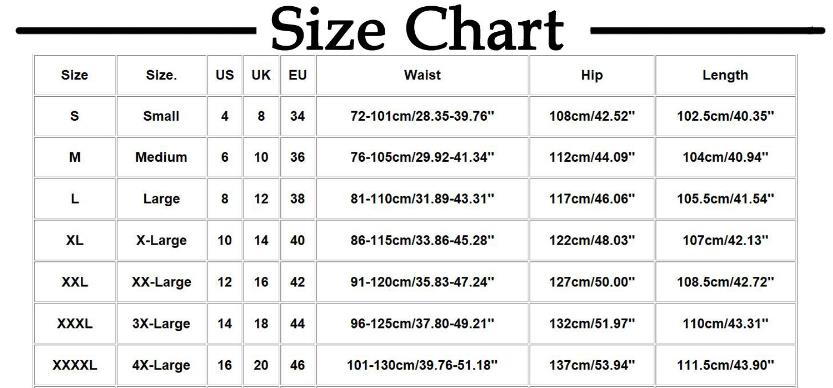Select hip value 127cm/50.00"
Screen dimensions: 833x388
pyautogui.click(x=592, y=282)
